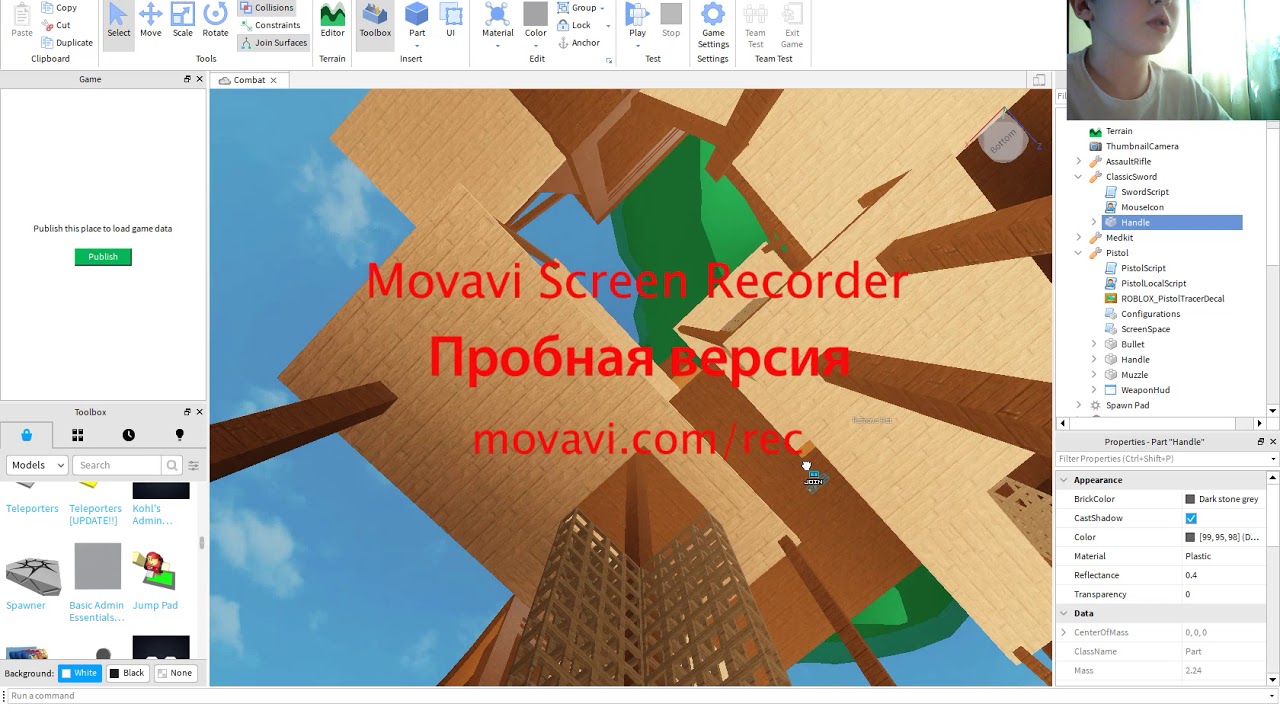Open the Lock dropdown
Image resolution: width=1280 pixels, height=720 pixels.
pos(583,25)
